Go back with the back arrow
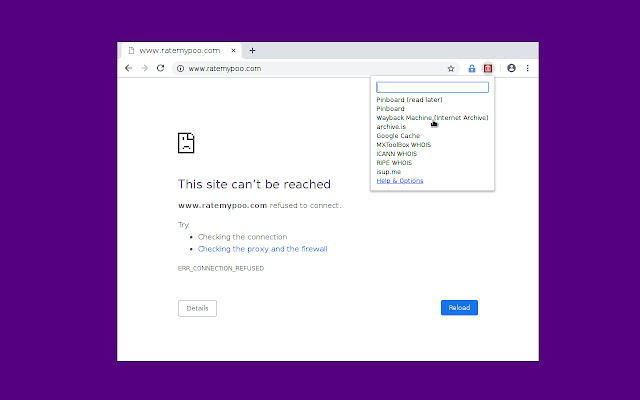 point(129,68)
